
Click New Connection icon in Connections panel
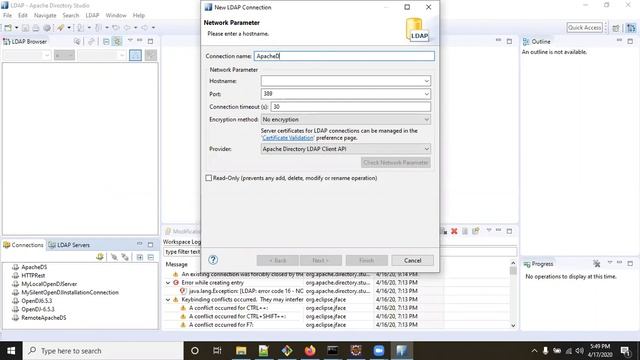pyautogui.click(x=100, y=257)
